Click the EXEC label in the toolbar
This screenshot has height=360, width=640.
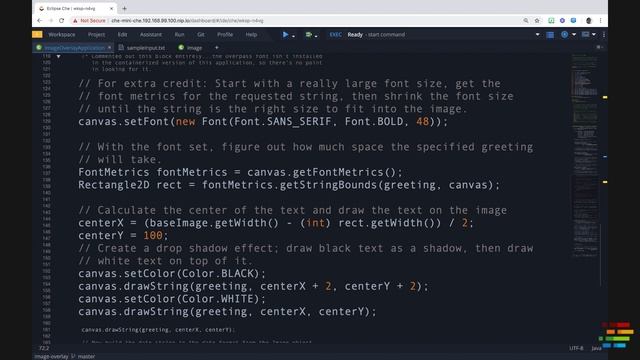coord(336,35)
